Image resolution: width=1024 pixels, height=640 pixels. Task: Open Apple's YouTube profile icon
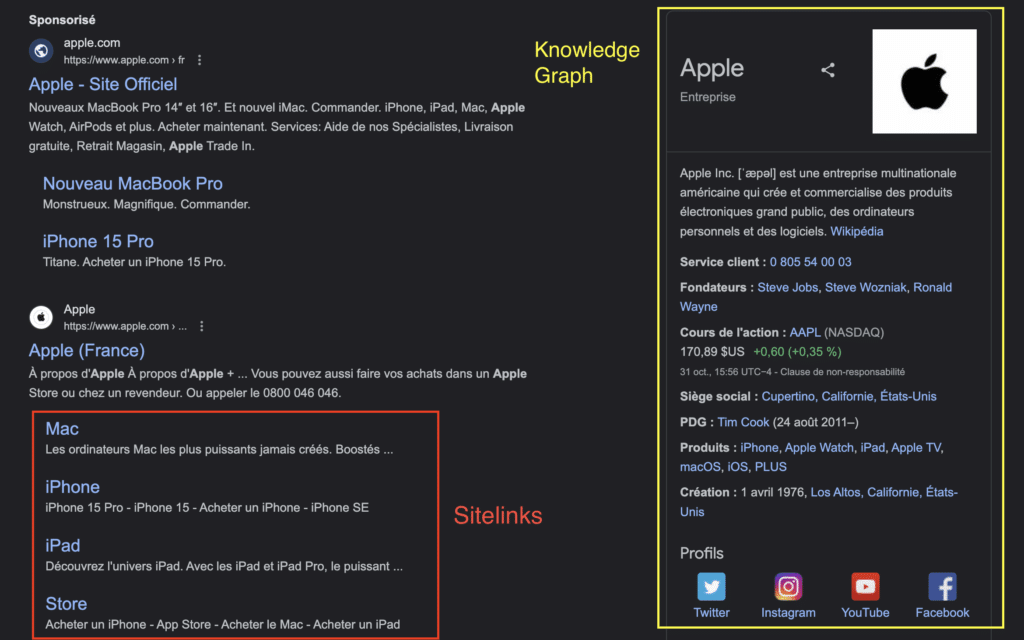tap(865, 586)
